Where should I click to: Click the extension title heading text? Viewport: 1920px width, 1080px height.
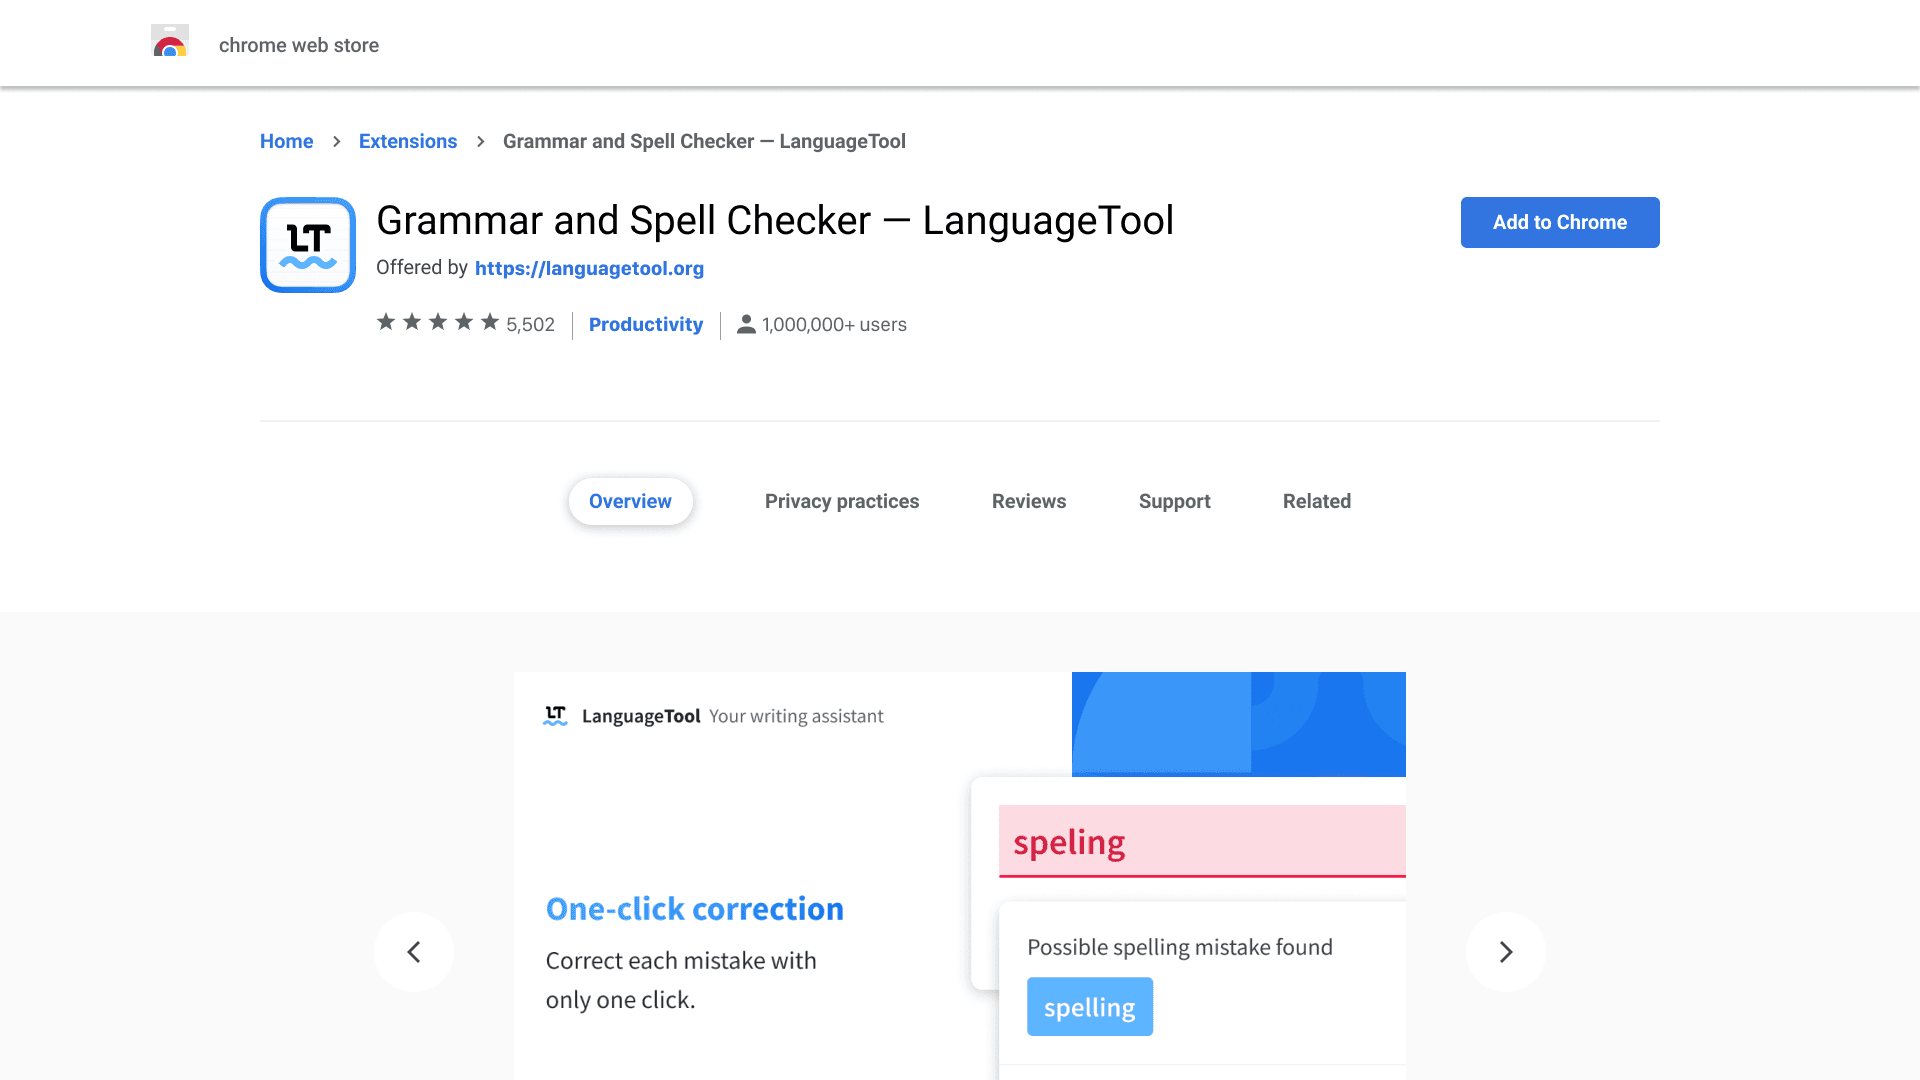pyautogui.click(x=775, y=220)
